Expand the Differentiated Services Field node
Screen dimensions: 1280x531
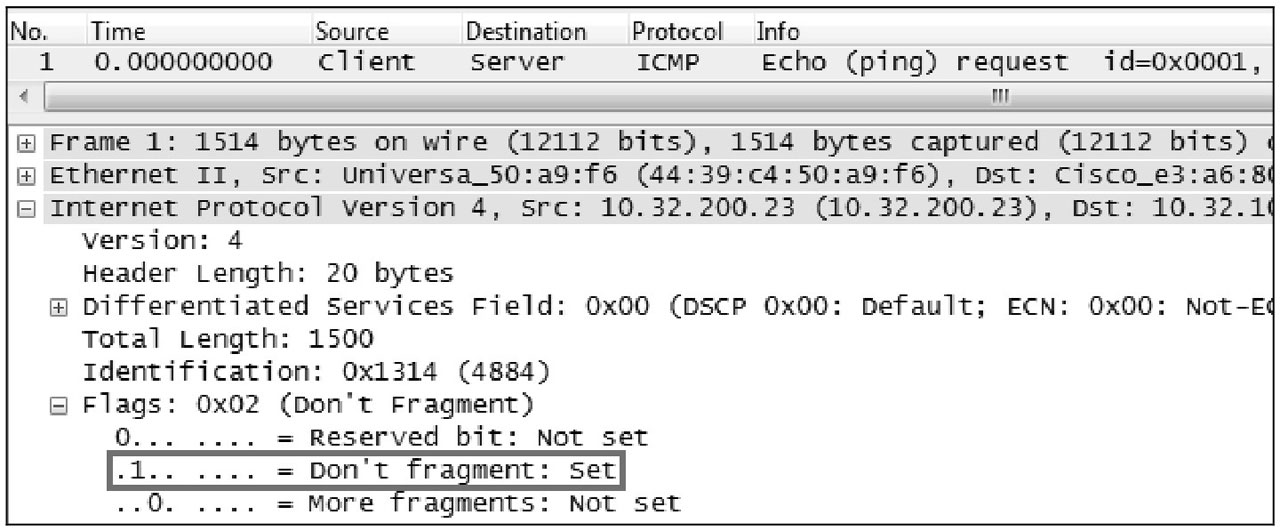(x=68, y=306)
